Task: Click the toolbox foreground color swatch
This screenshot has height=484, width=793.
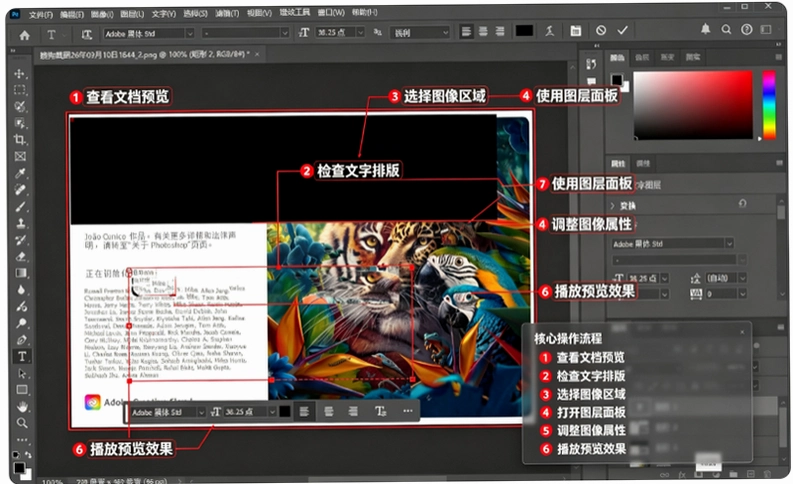Action: 19,468
